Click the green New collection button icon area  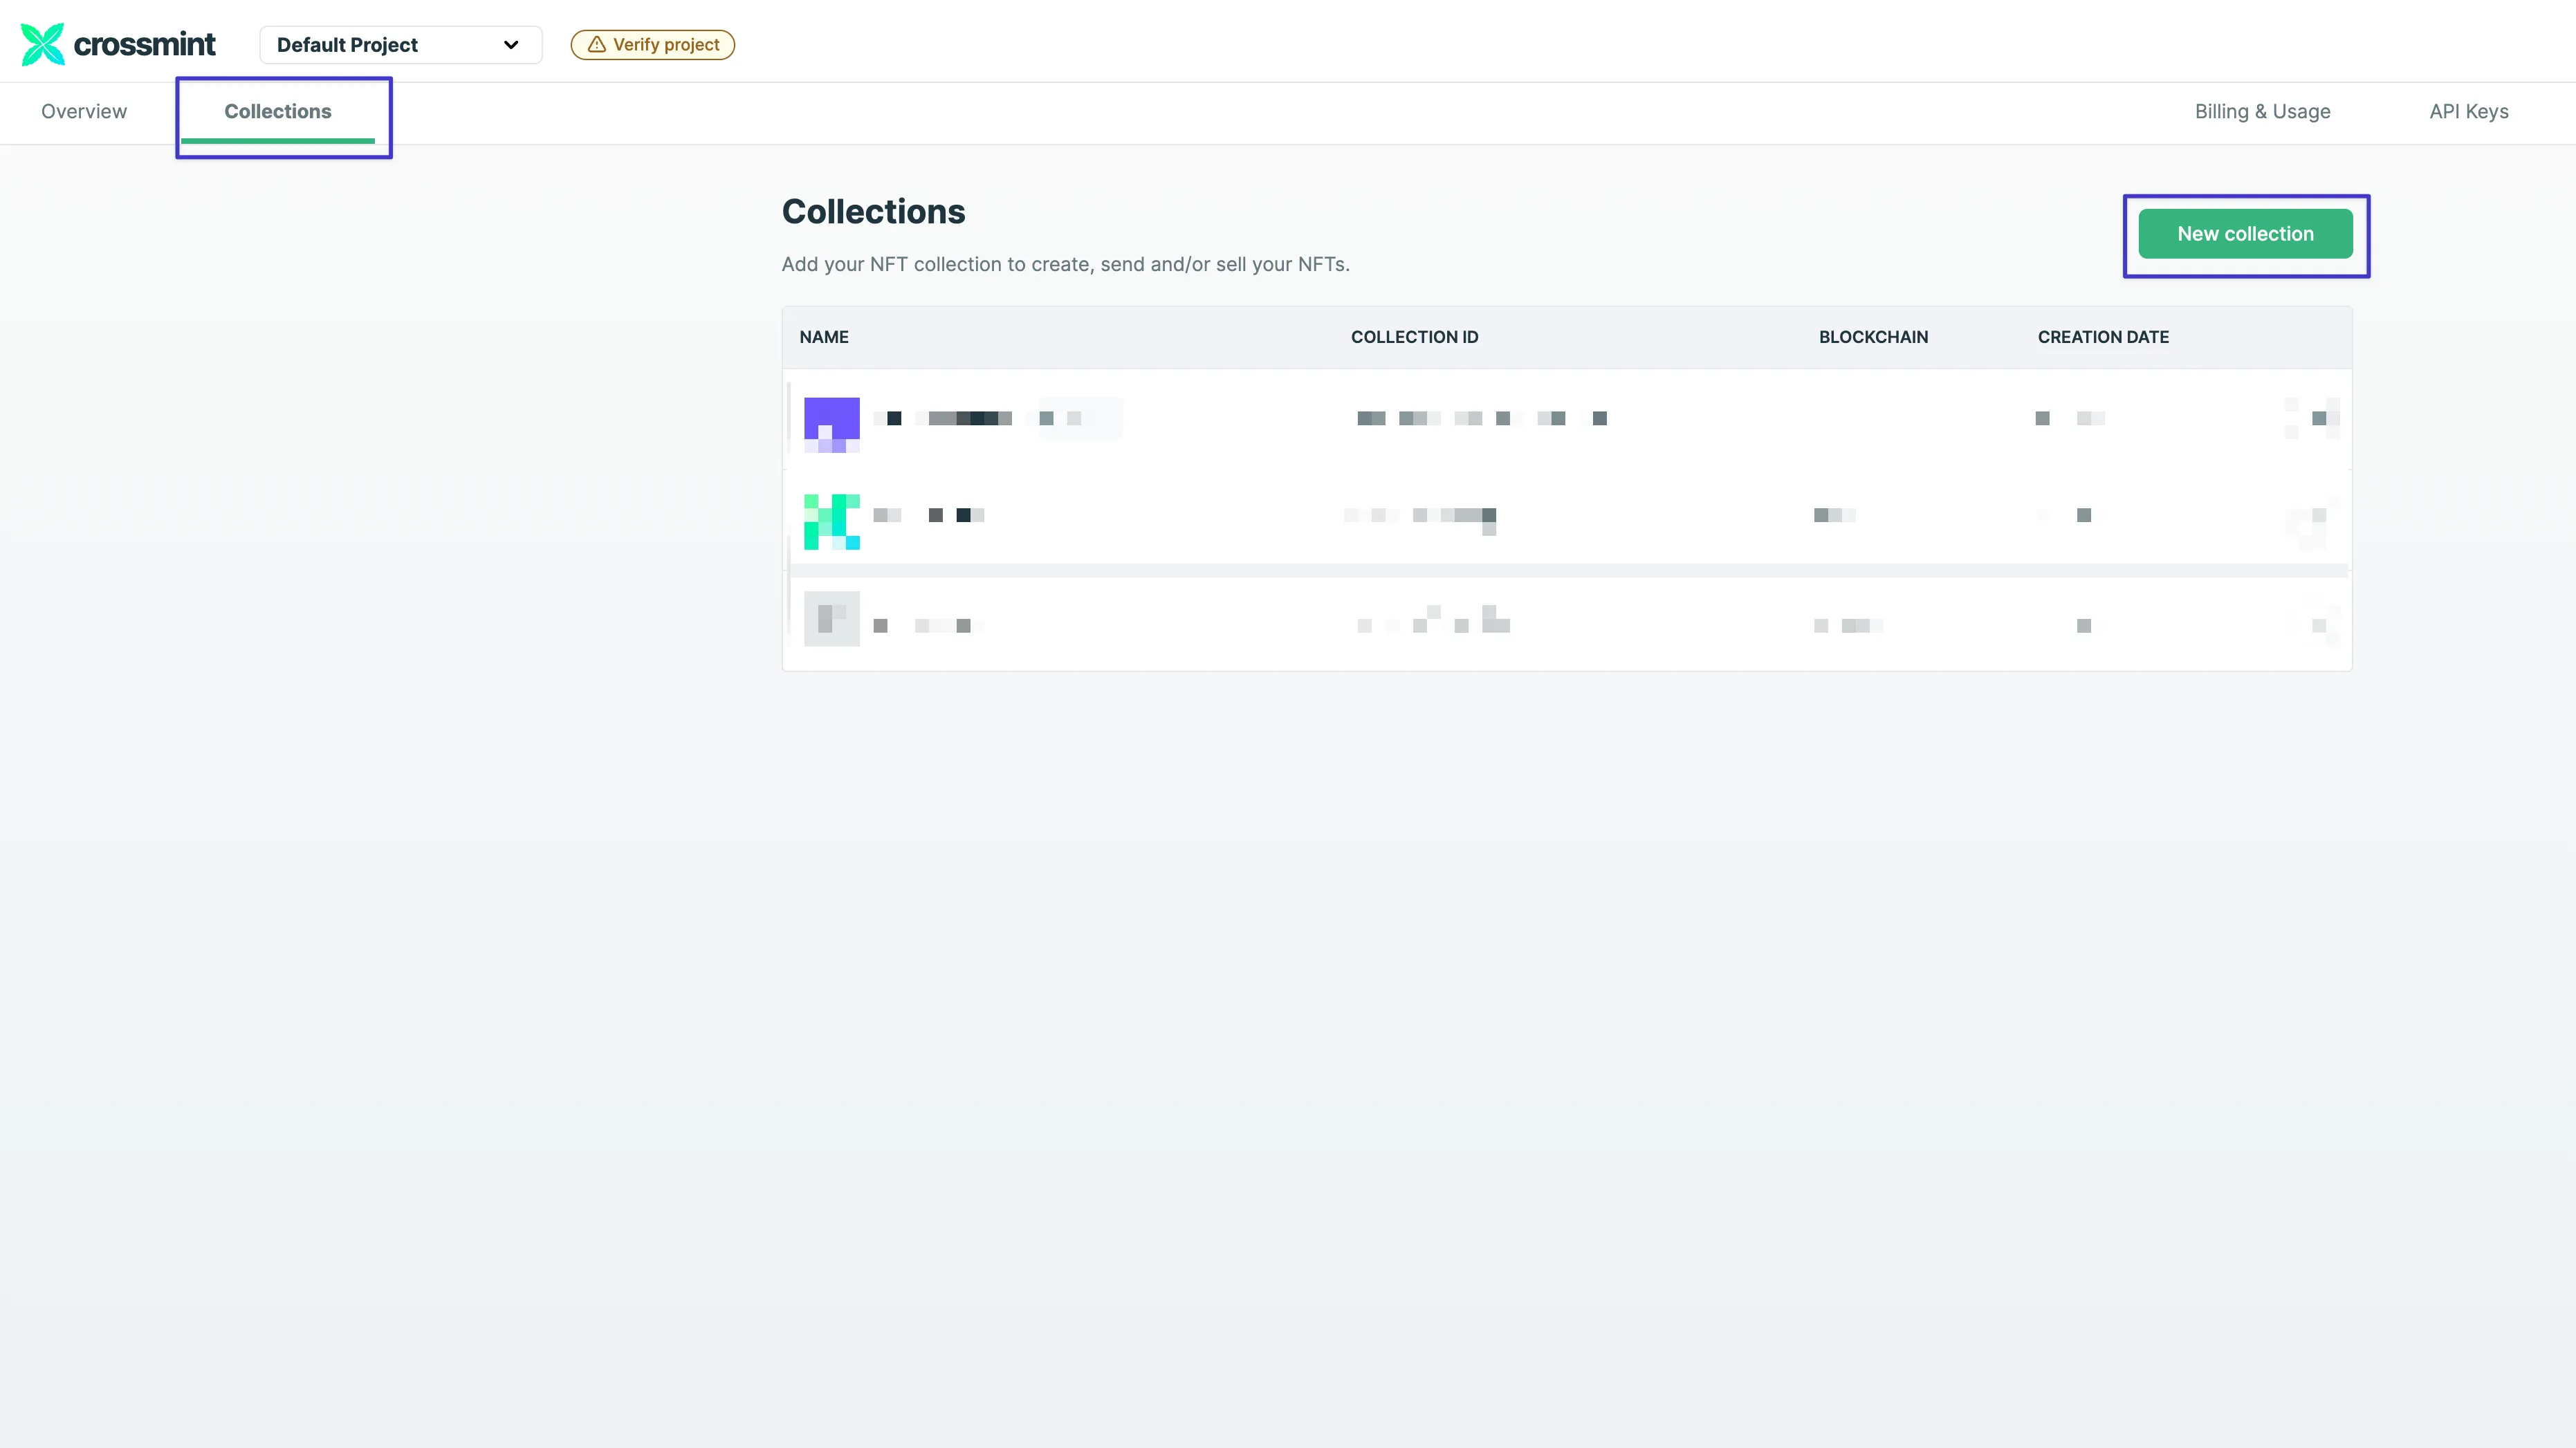pyautogui.click(x=2245, y=233)
